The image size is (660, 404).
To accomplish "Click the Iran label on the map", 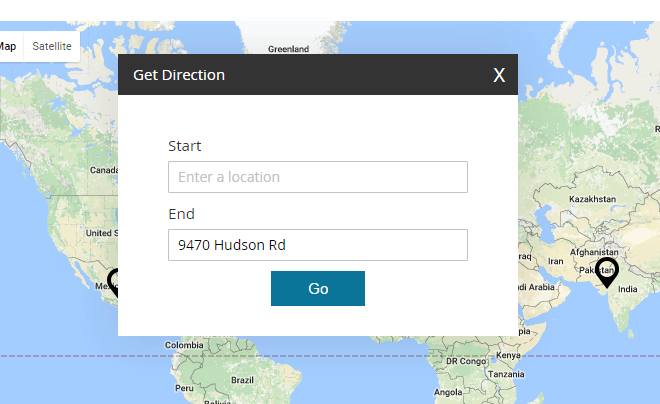I will click(x=556, y=261).
